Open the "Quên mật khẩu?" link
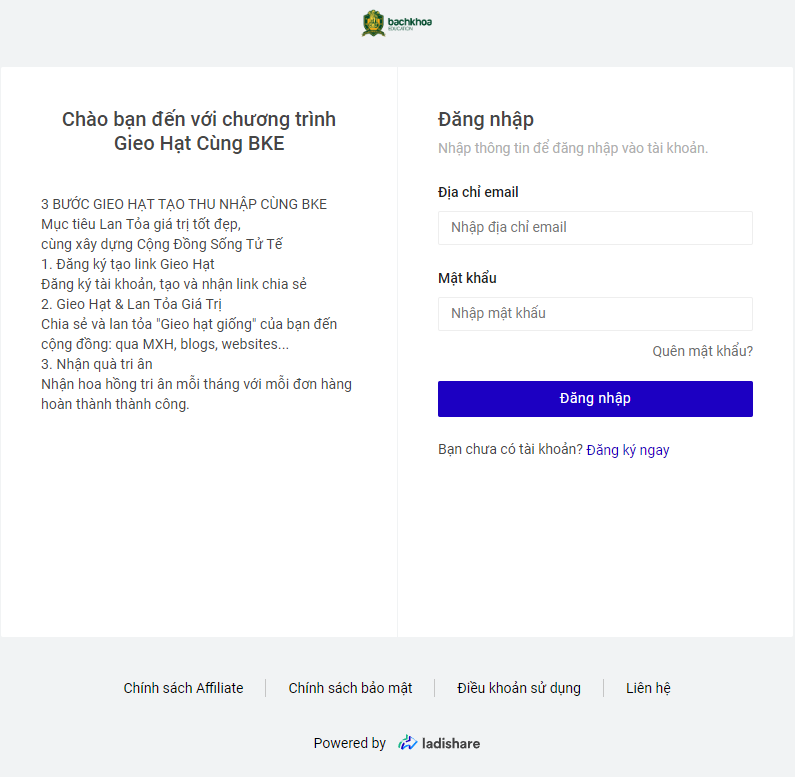Screen dimensions: 795x777 coord(702,351)
